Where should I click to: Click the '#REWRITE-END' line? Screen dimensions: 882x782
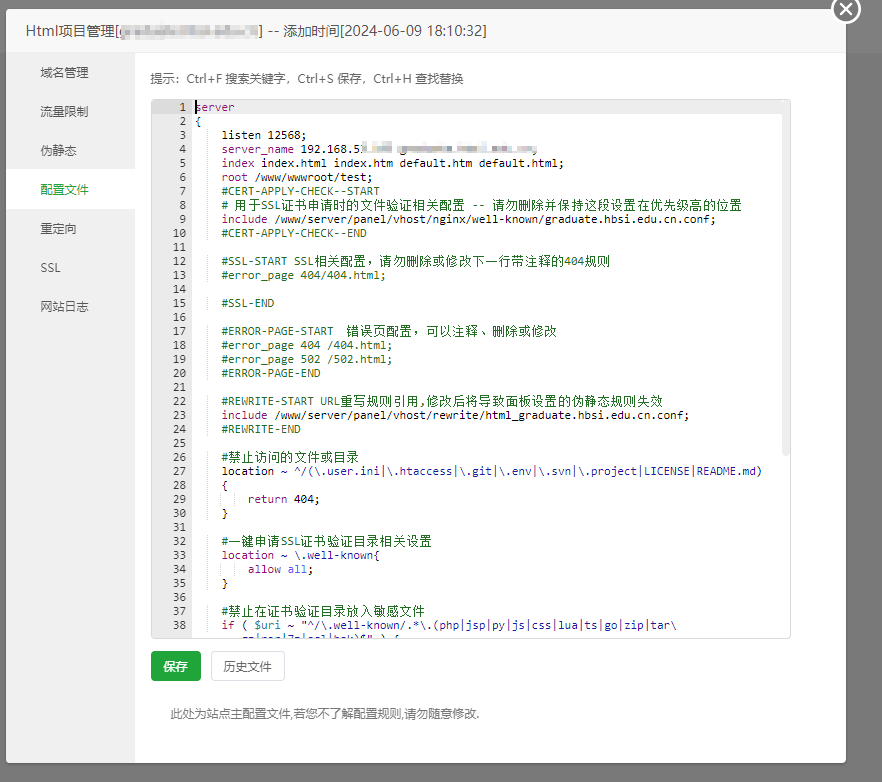coord(261,429)
